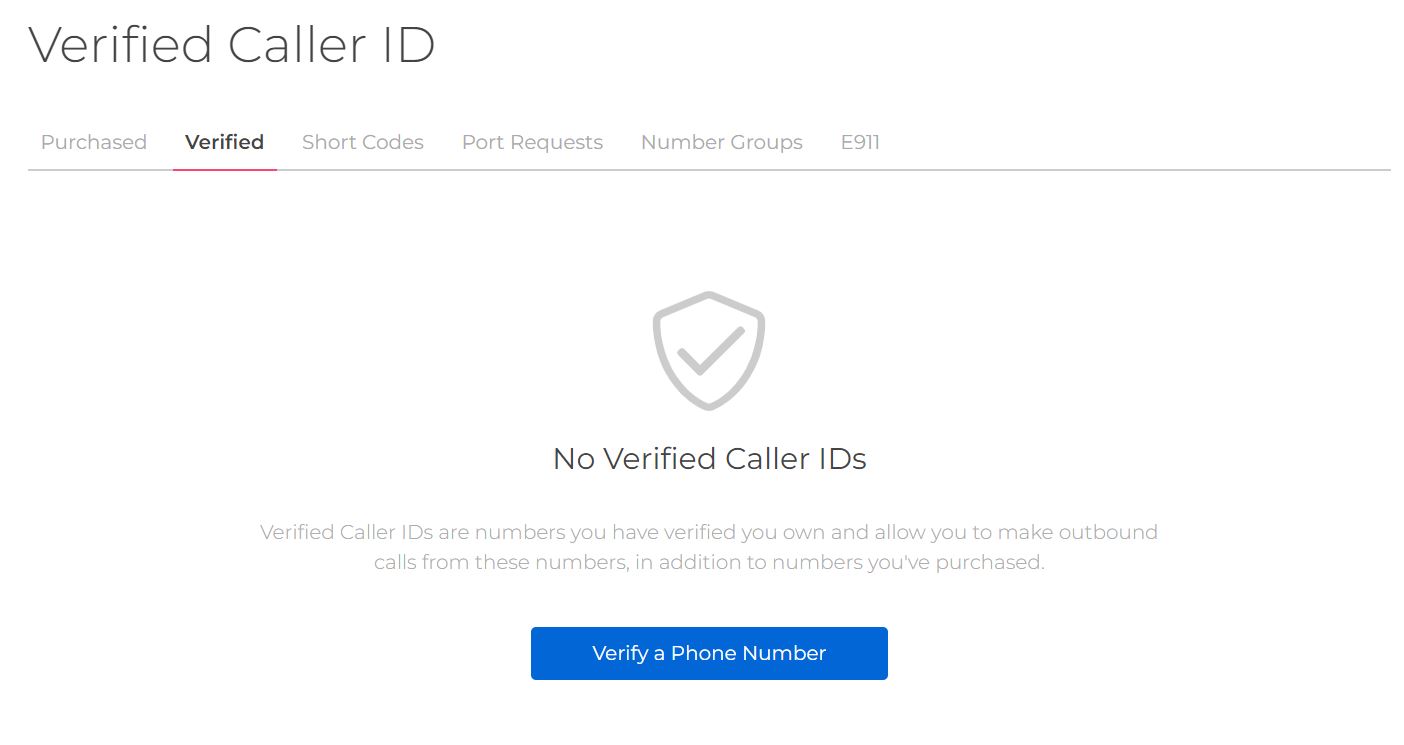
Task: Open the Purchased numbers tab
Action: (94, 142)
